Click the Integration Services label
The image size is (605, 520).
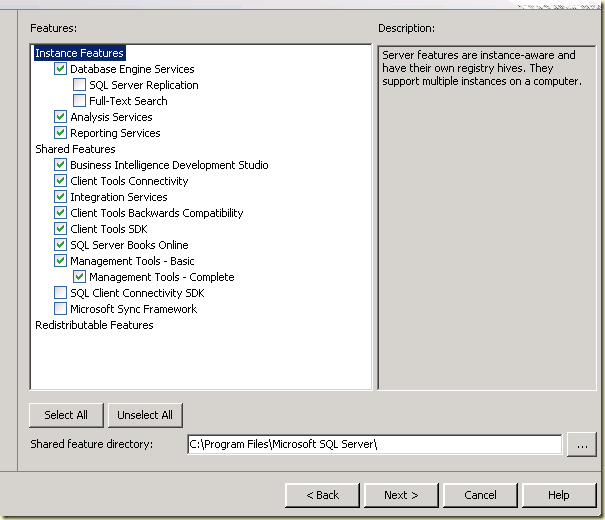pyautogui.click(x=118, y=197)
